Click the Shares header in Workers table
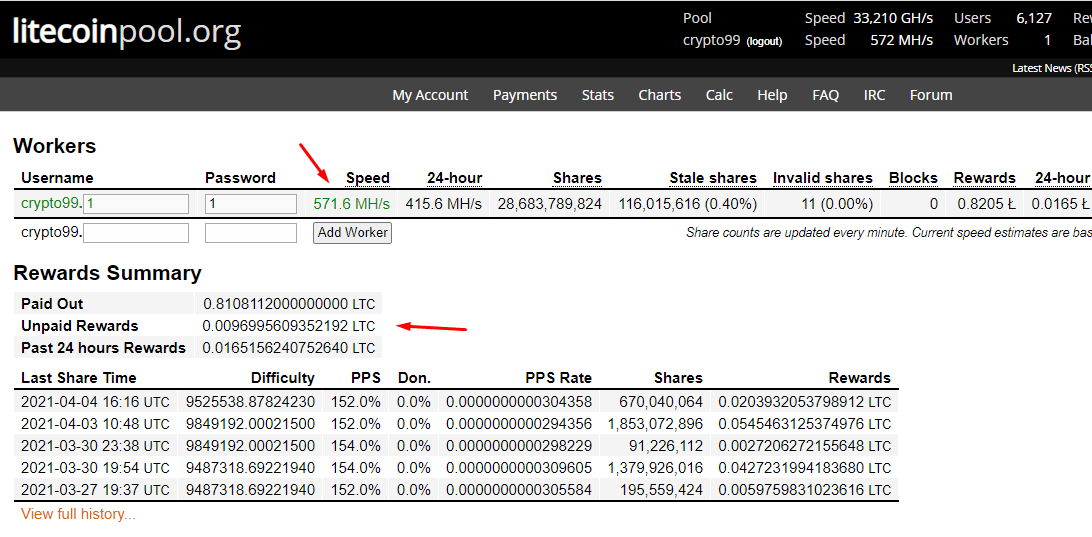 (577, 178)
